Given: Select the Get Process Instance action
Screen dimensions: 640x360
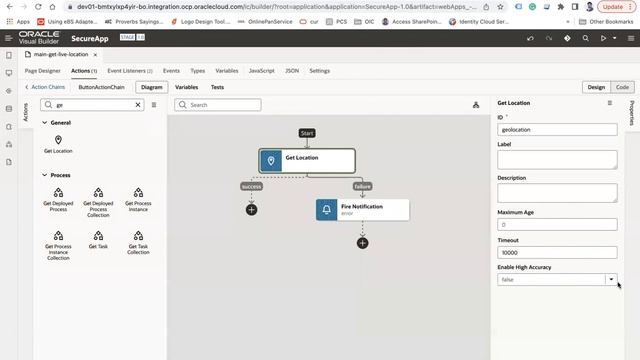Looking at the screenshot, I should (x=138, y=200).
